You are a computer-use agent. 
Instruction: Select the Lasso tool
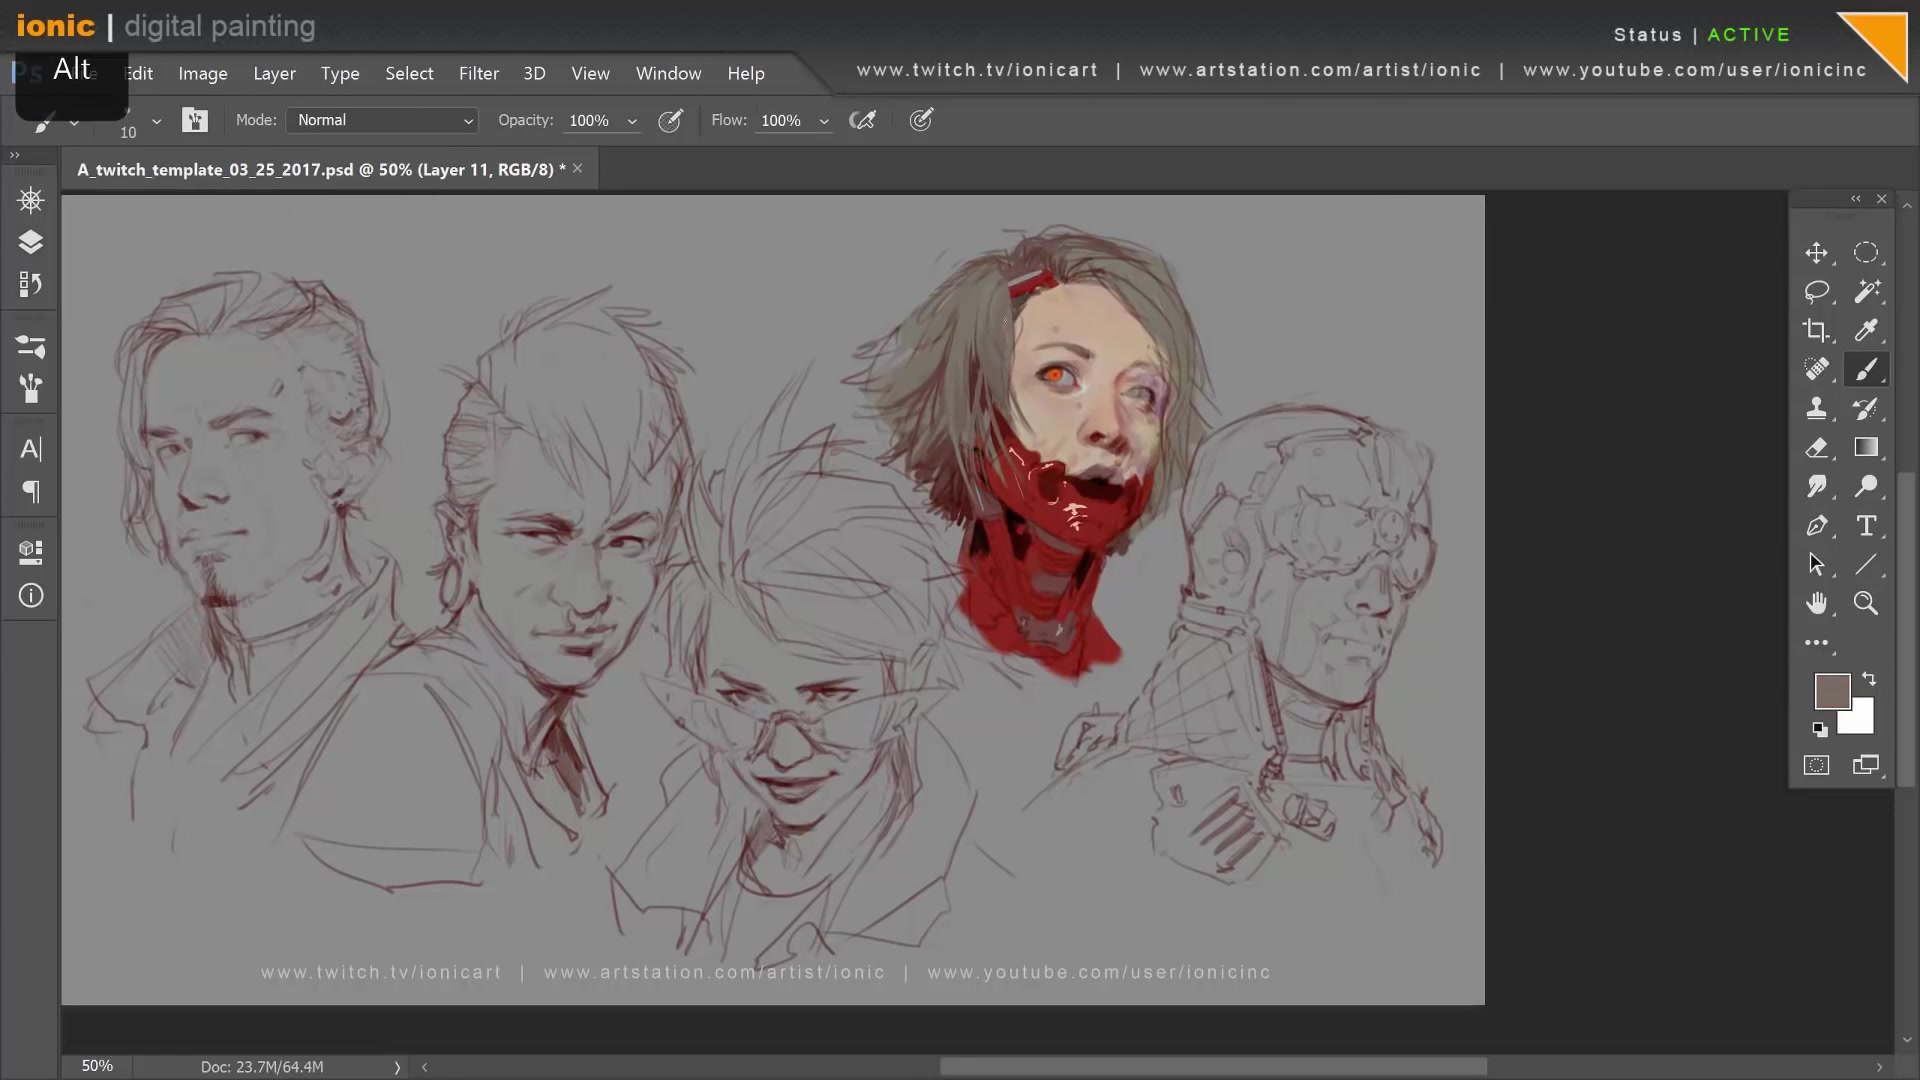(1816, 291)
